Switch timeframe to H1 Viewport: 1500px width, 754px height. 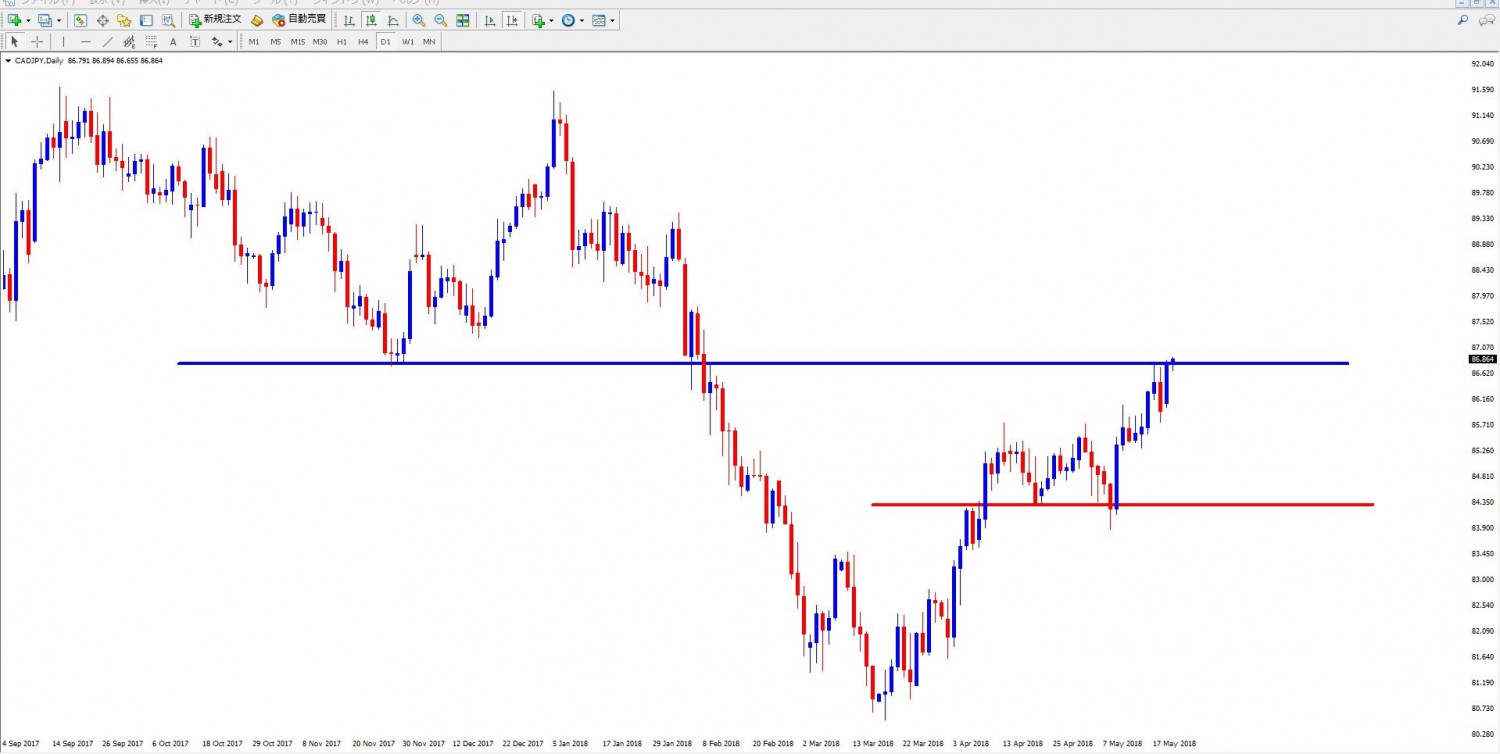pos(342,41)
